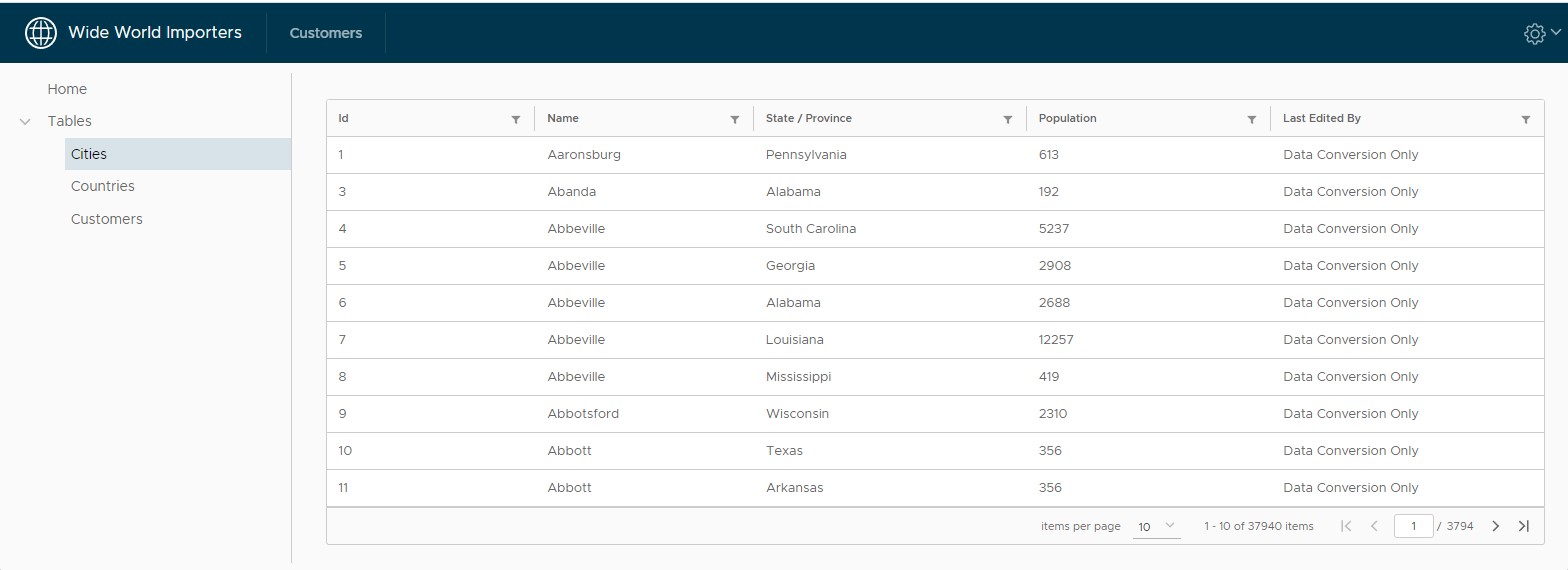Open the State / Province filter icon
This screenshot has width=1568, height=570.
pos(1008,119)
